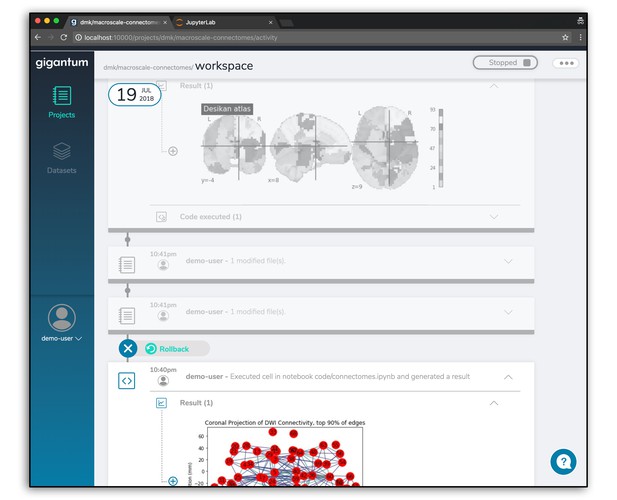Close the dmk/macroscale-connectomes browser tab
Image resolution: width=617 pixels, height=500 pixels.
click(x=165, y=22)
